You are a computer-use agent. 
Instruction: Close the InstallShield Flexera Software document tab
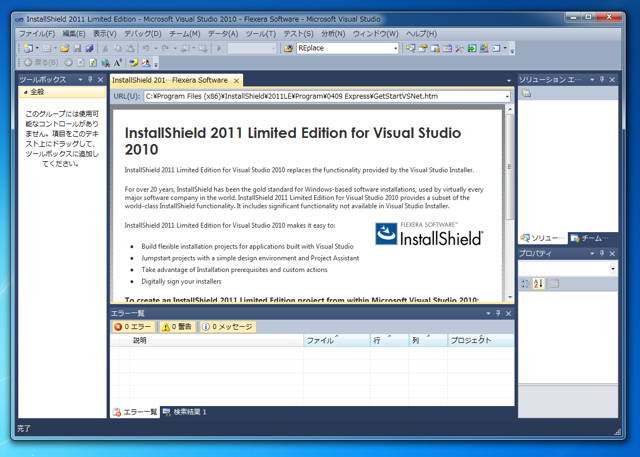point(236,81)
